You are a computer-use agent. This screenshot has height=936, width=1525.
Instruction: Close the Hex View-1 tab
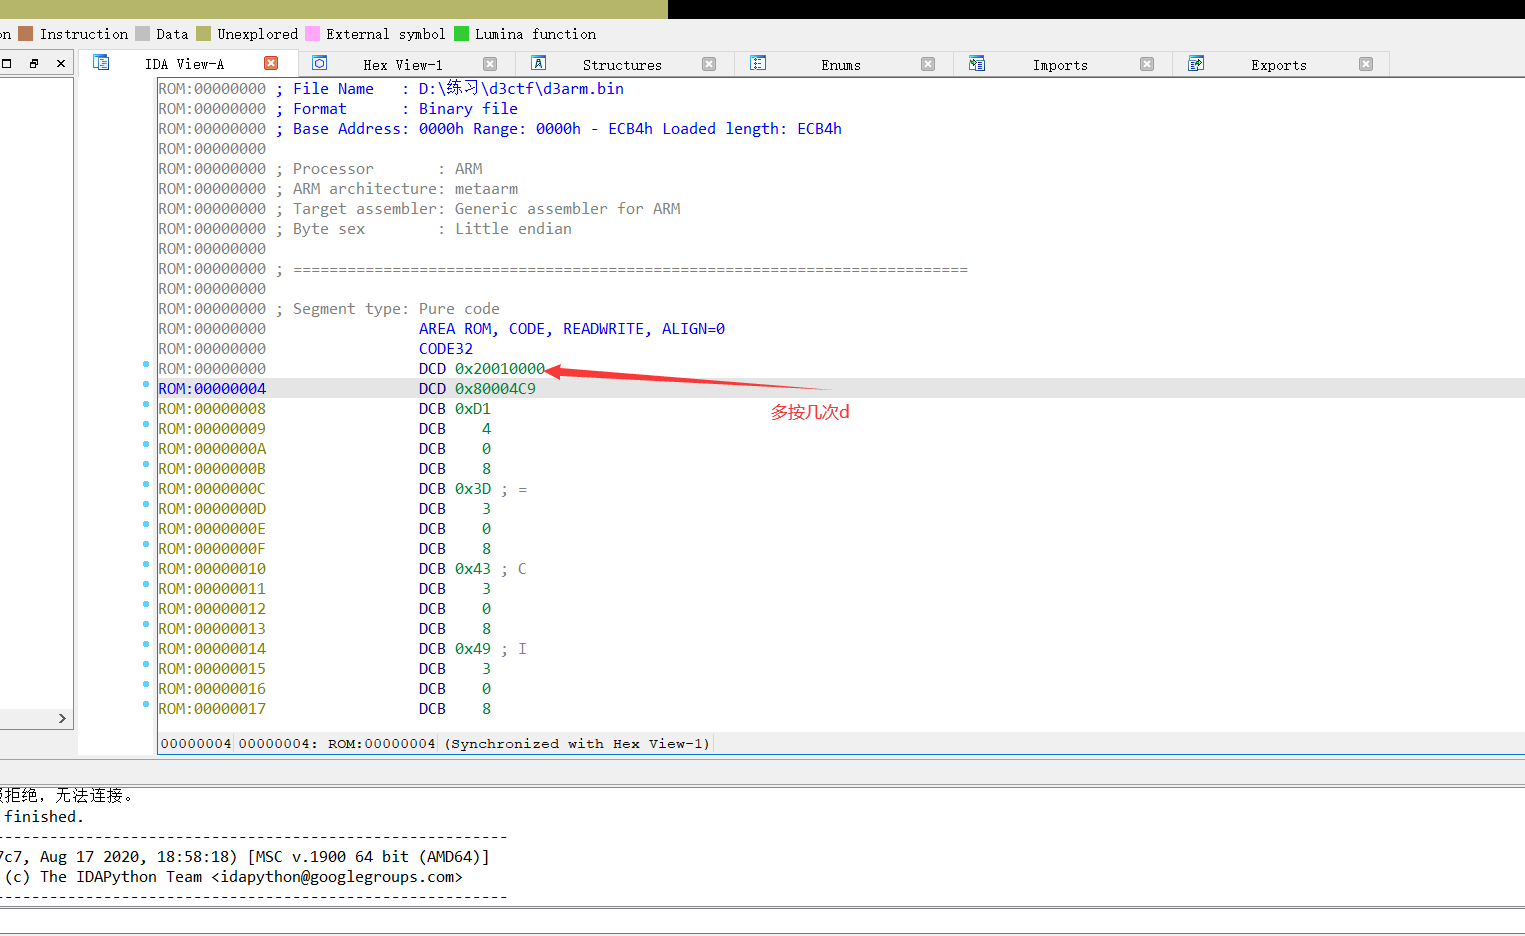click(x=489, y=62)
